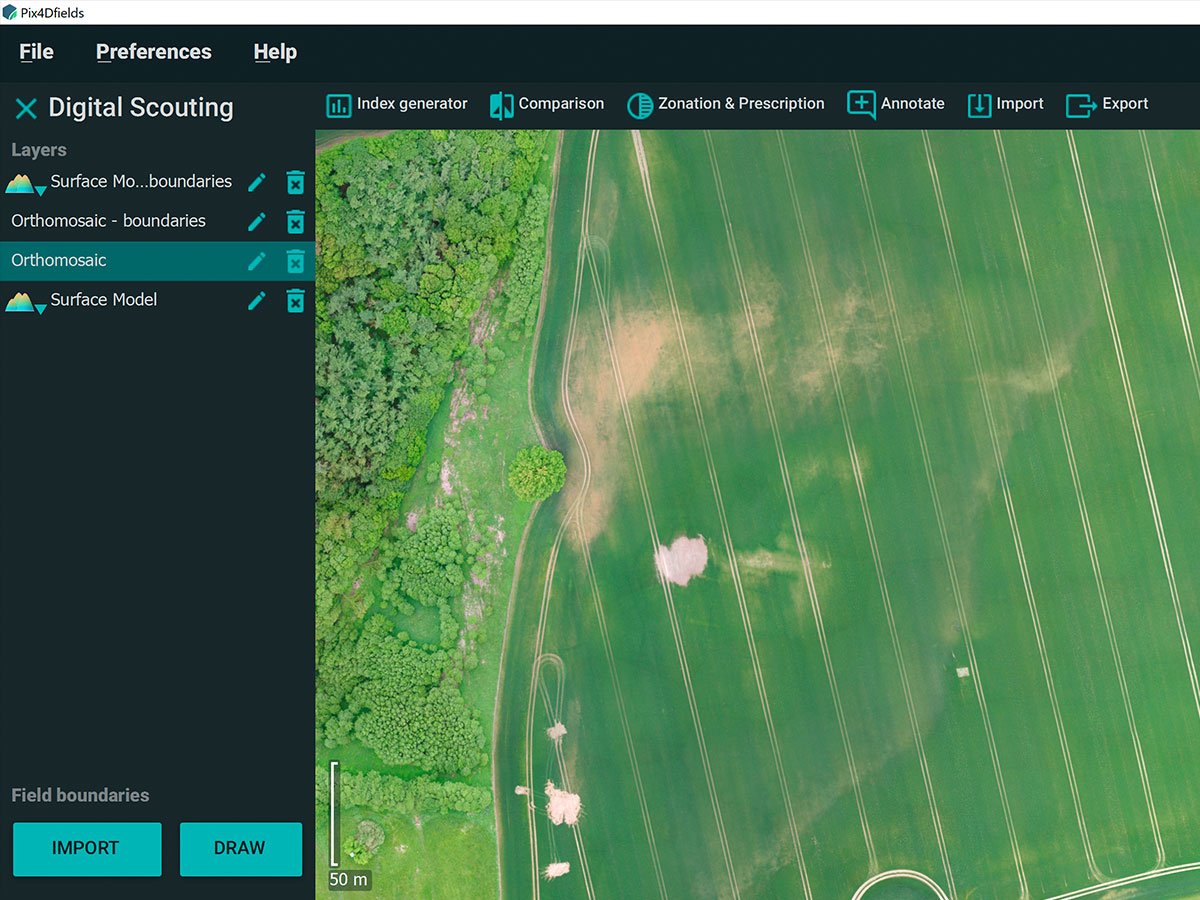The height and width of the screenshot is (900, 1200).
Task: Expand color map dropdown for Surface Model
Action: click(x=40, y=309)
